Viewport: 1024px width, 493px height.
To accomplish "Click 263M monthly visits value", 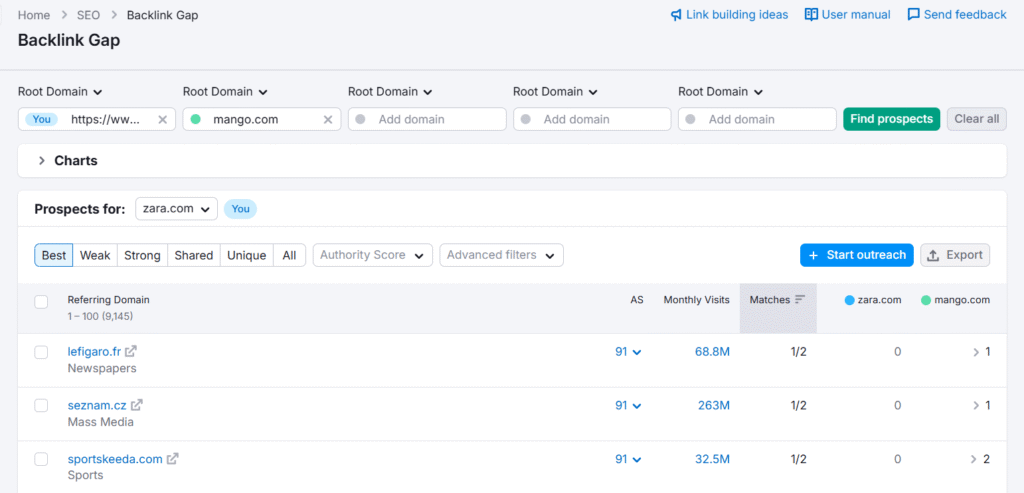I will (x=714, y=406).
